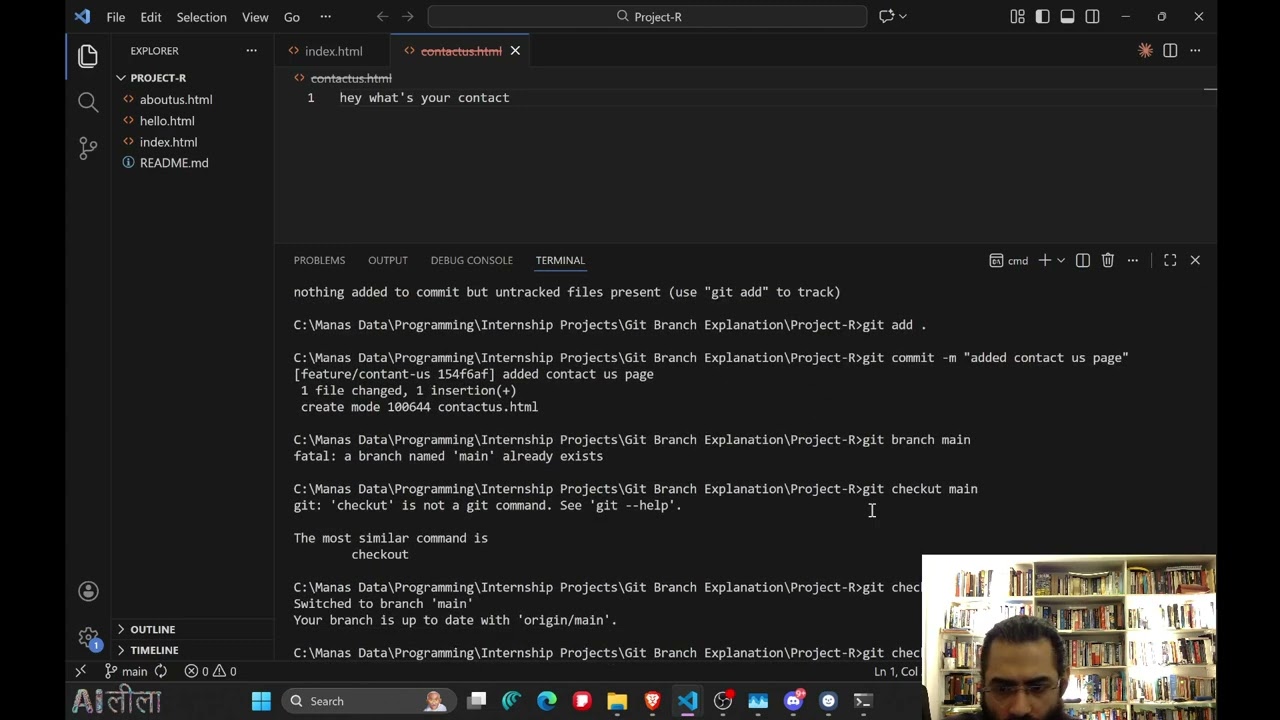Create a new terminal with plus icon
This screenshot has width=1280, height=720.
tap(1044, 260)
